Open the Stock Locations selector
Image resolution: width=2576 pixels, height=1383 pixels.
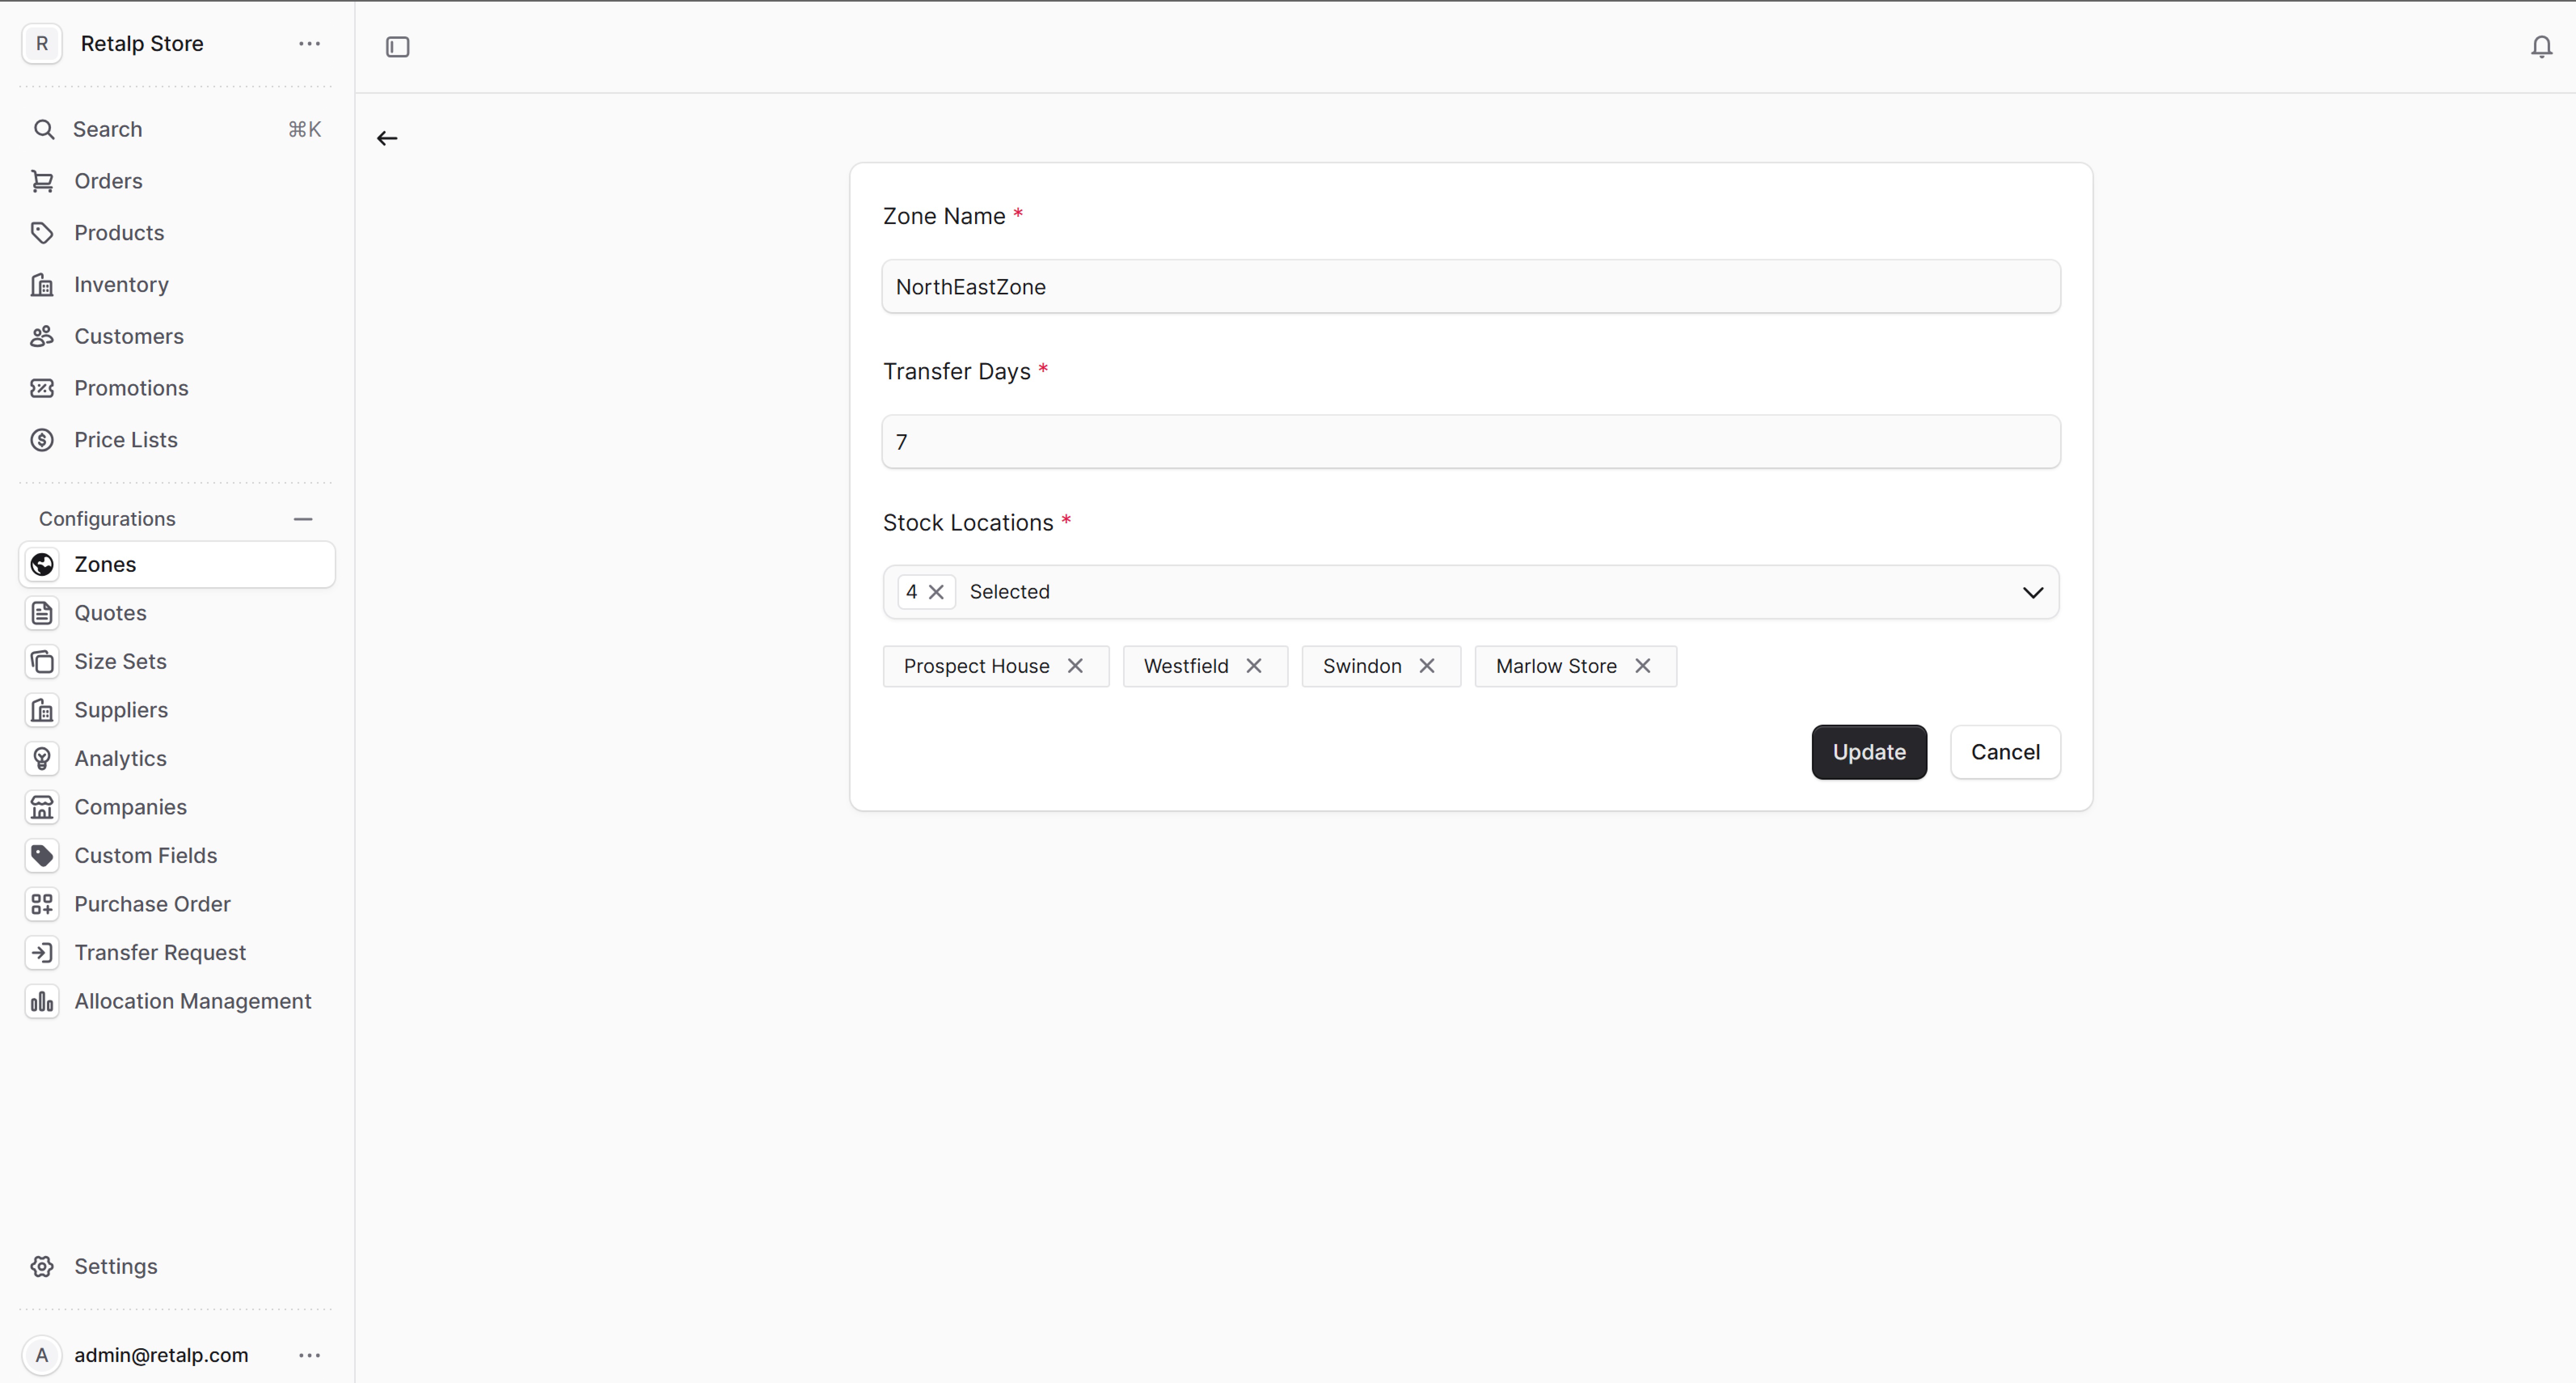click(x=1471, y=592)
